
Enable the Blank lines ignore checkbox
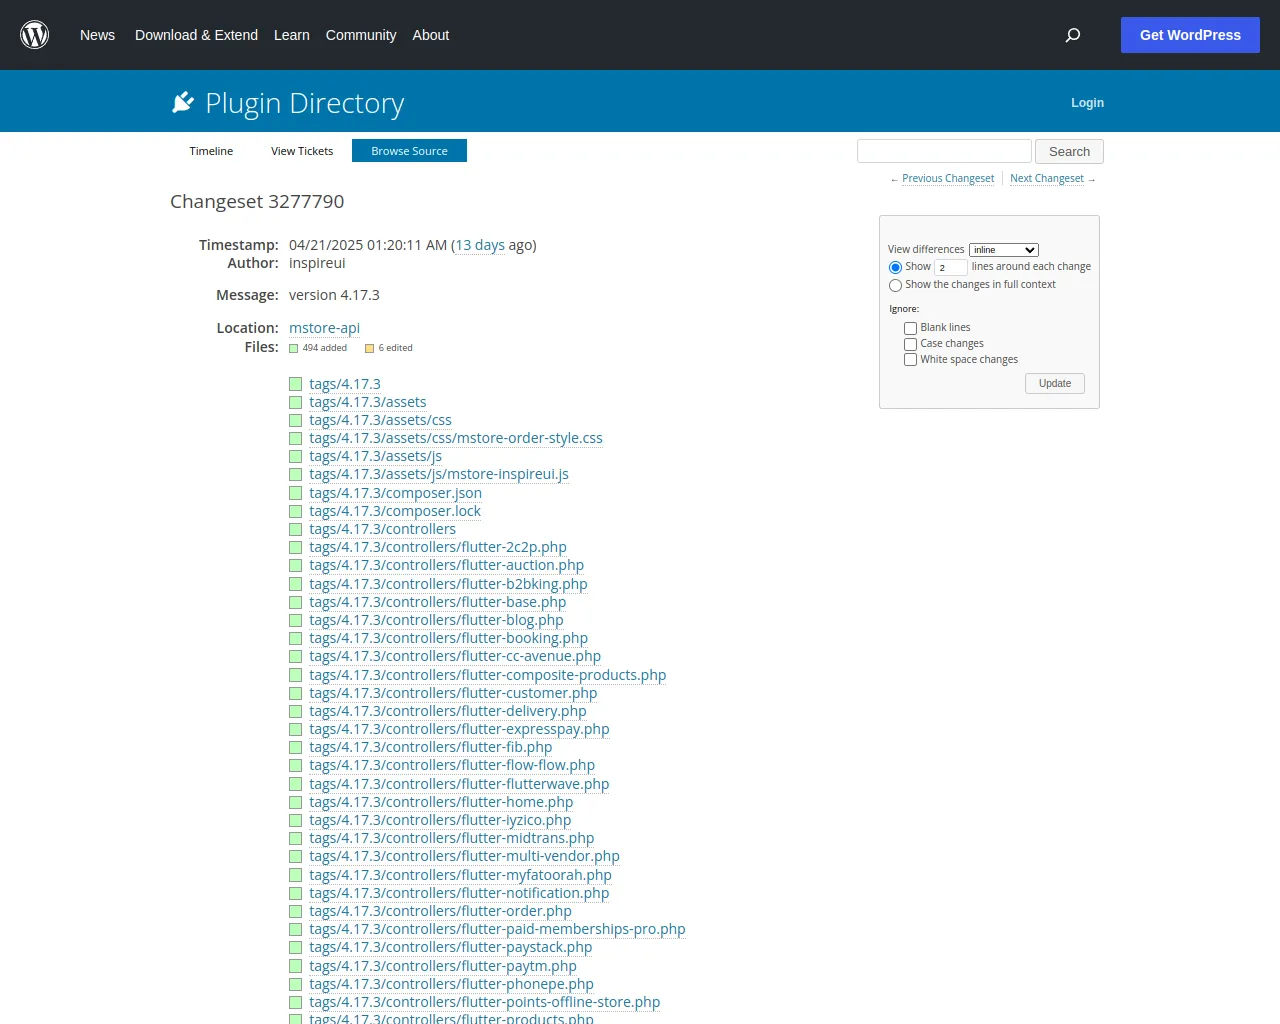pos(910,328)
